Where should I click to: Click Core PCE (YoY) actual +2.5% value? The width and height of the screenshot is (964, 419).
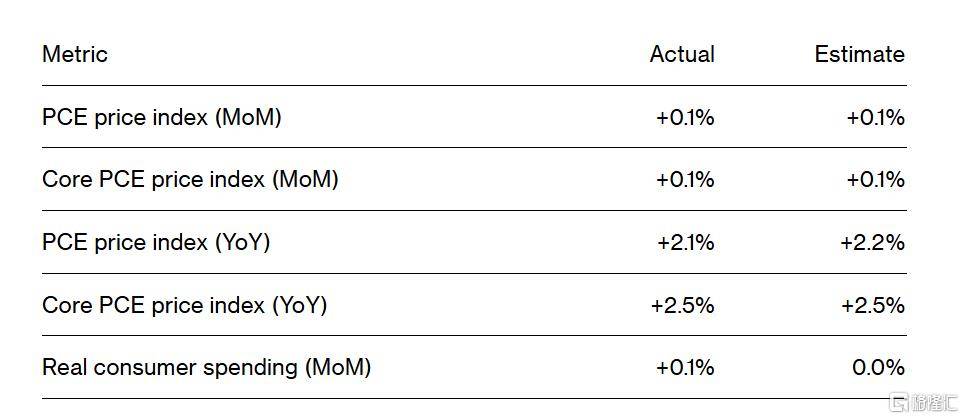coord(682,305)
